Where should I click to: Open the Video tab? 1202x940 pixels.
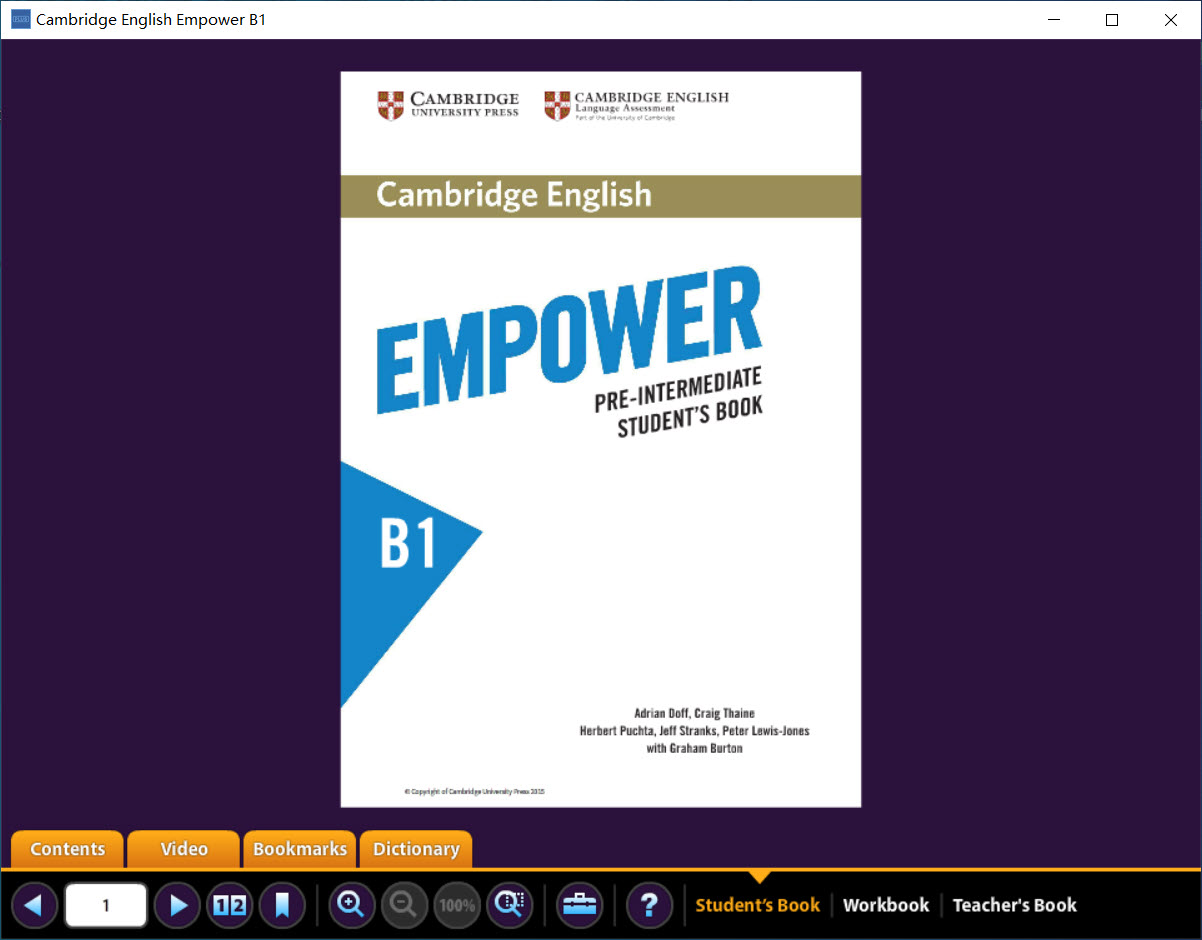(x=184, y=849)
